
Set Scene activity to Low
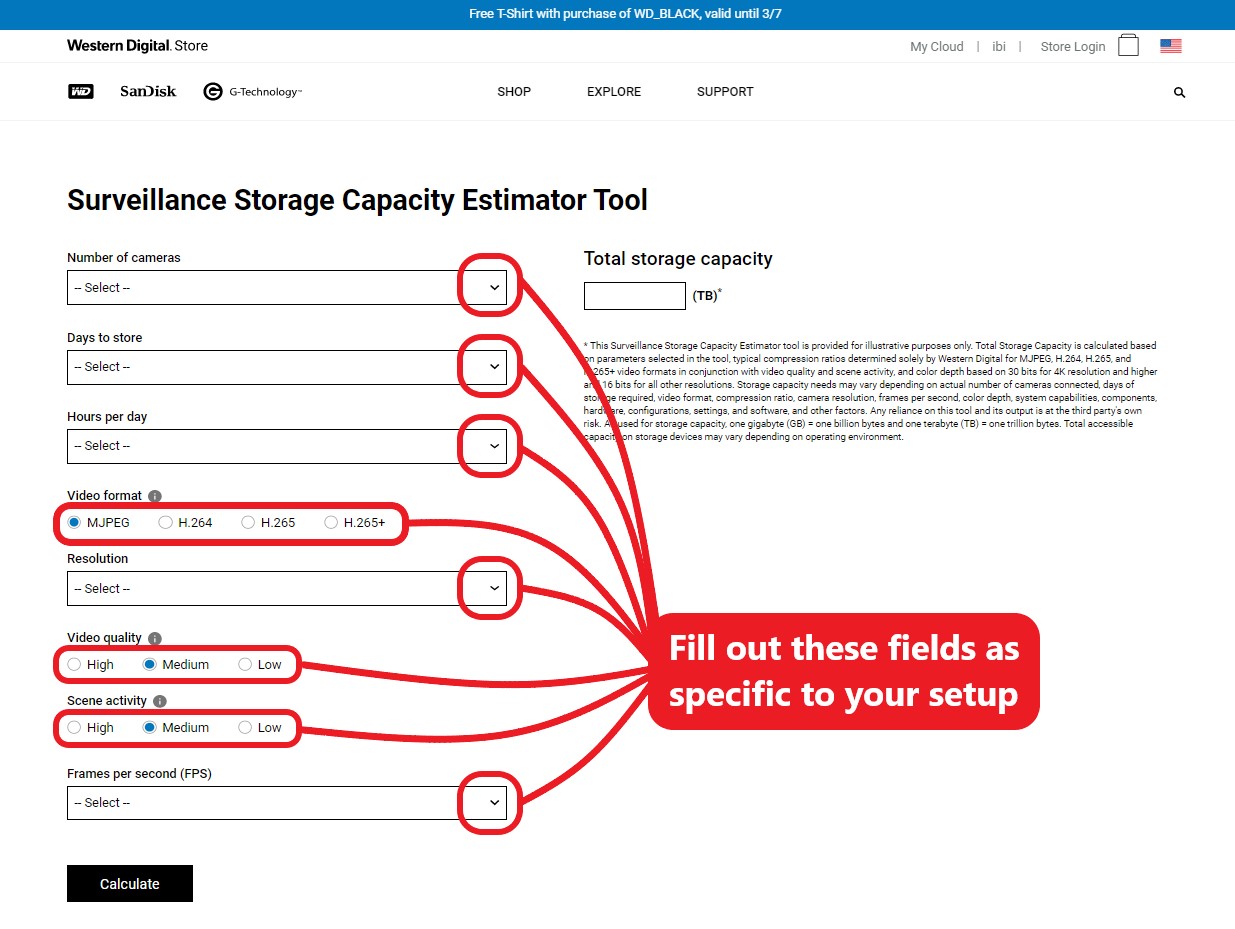click(245, 728)
